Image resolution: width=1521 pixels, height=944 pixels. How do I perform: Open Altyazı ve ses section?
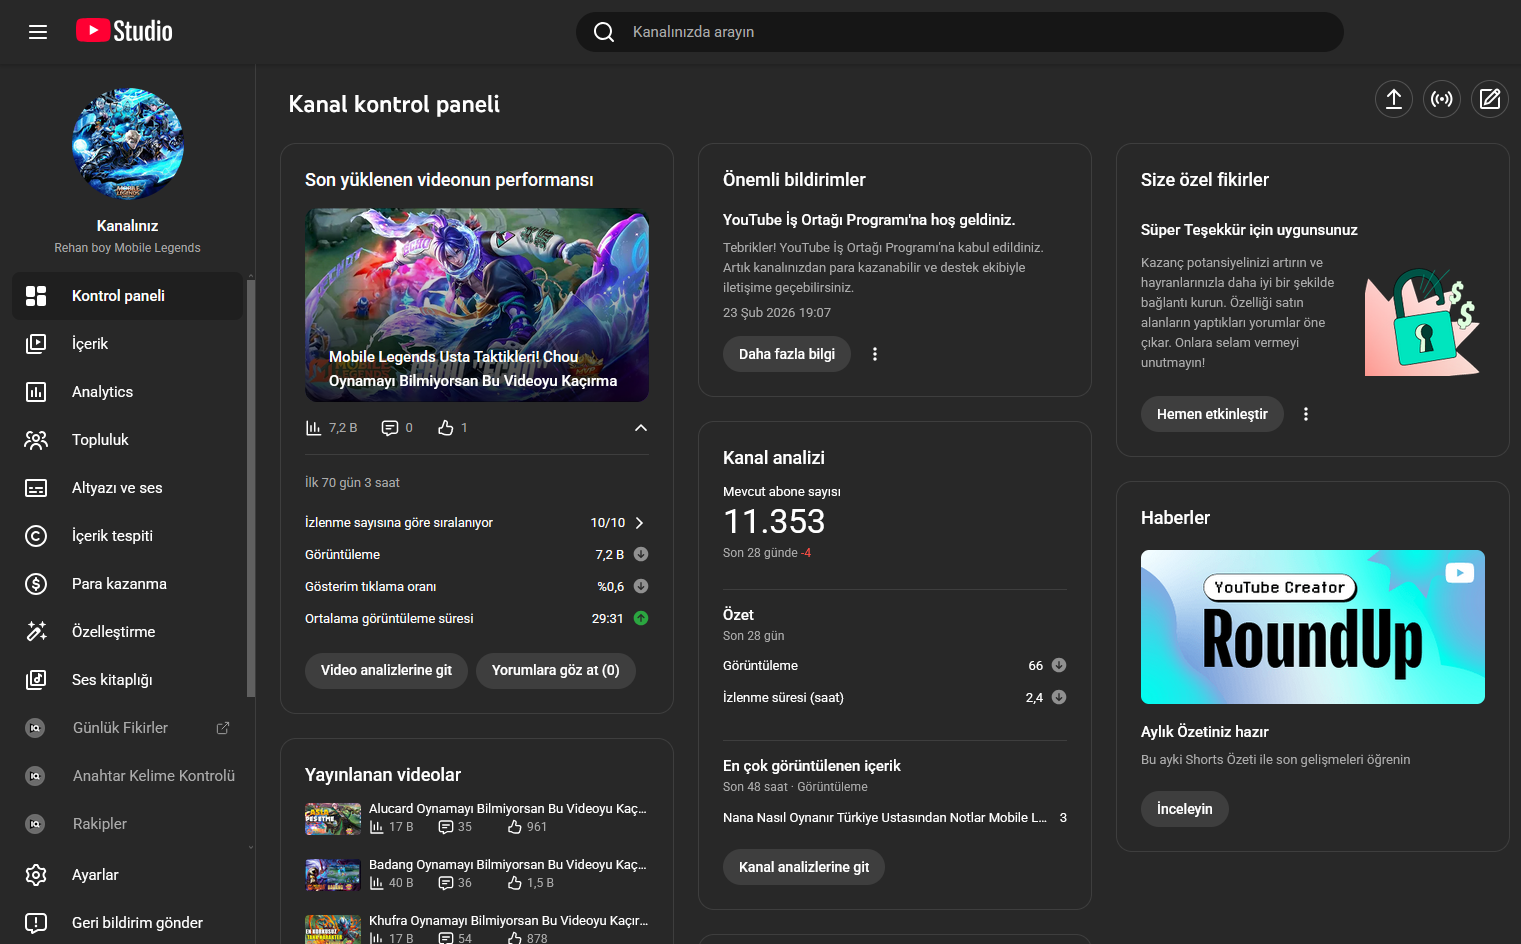tap(127, 488)
